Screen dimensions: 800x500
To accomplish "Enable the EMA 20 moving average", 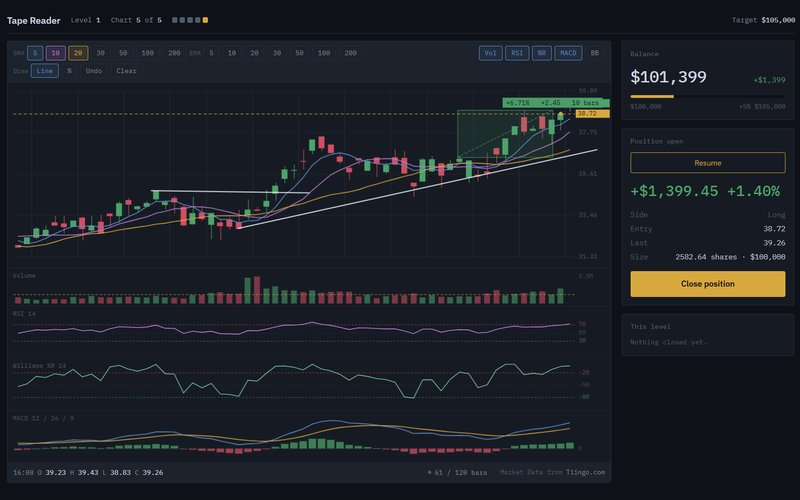I will point(254,53).
